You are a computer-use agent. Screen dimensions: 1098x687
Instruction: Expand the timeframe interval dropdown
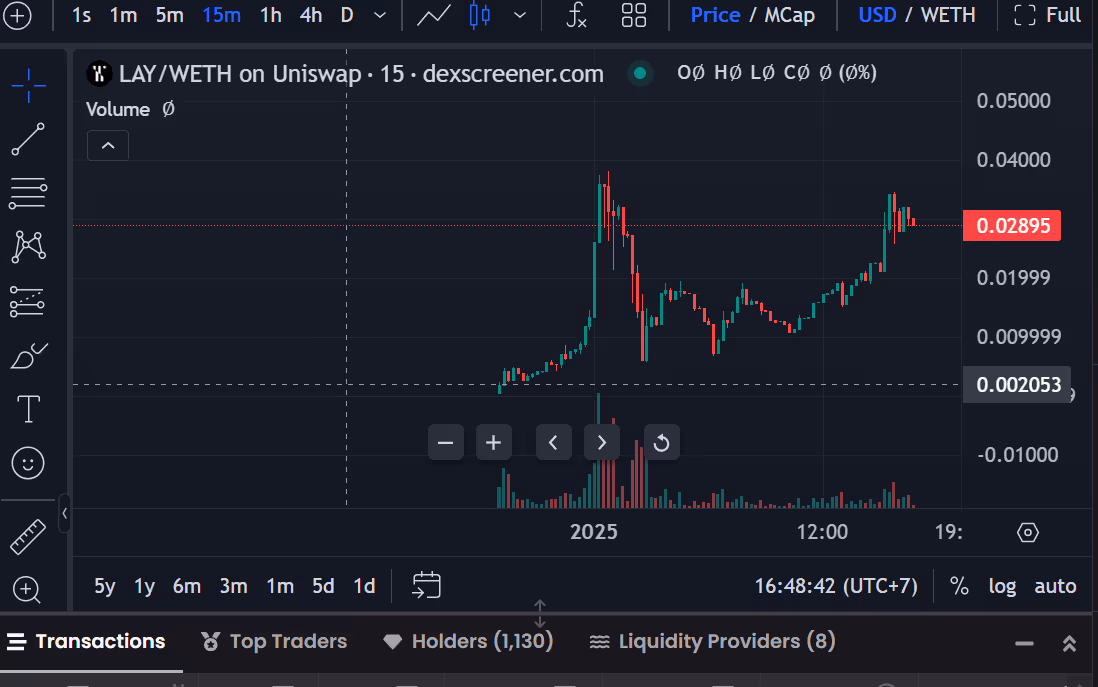click(379, 15)
